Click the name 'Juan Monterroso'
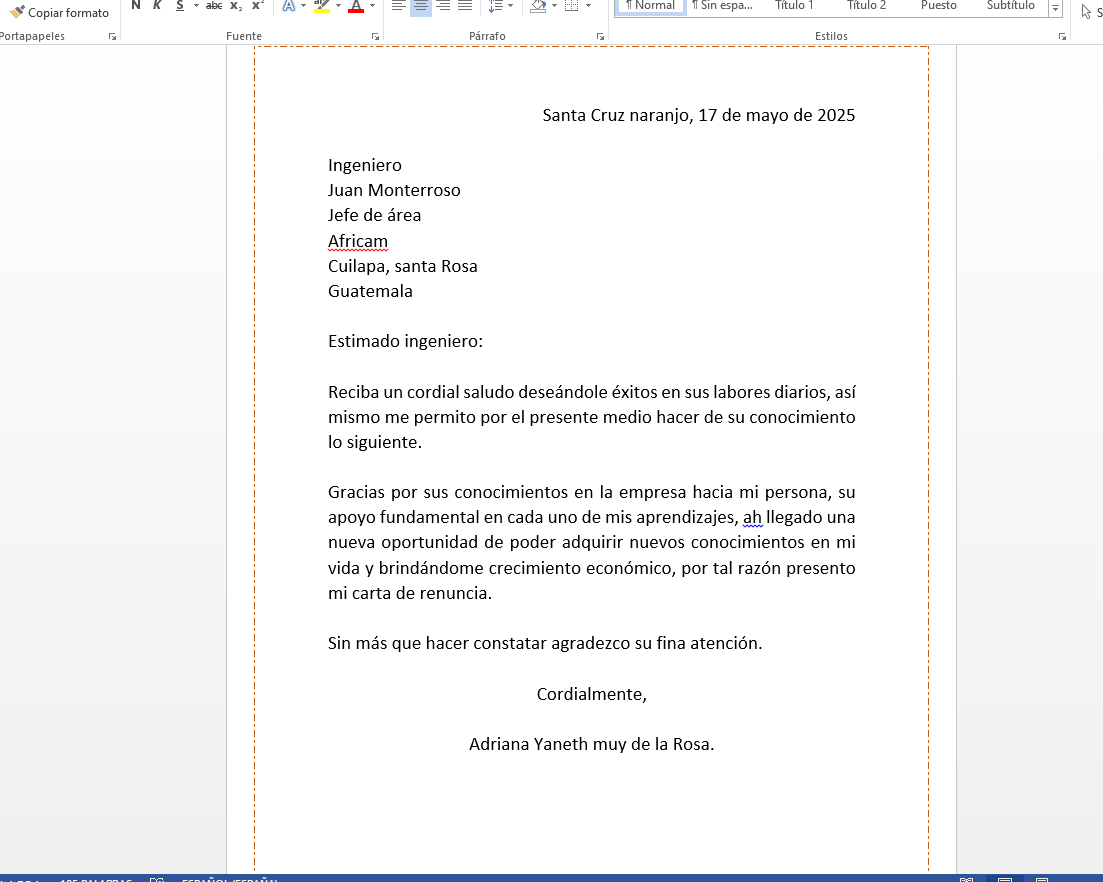The height and width of the screenshot is (882, 1103). [x=394, y=190]
